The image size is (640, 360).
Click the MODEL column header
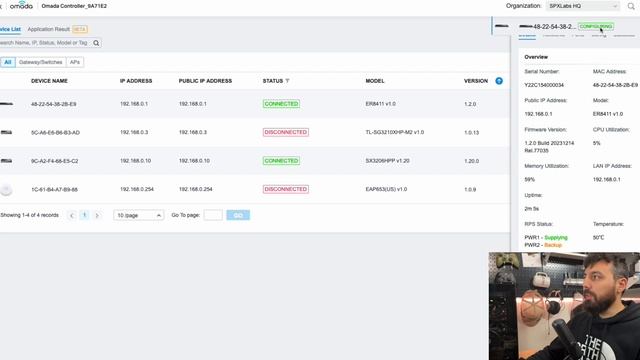(x=375, y=81)
